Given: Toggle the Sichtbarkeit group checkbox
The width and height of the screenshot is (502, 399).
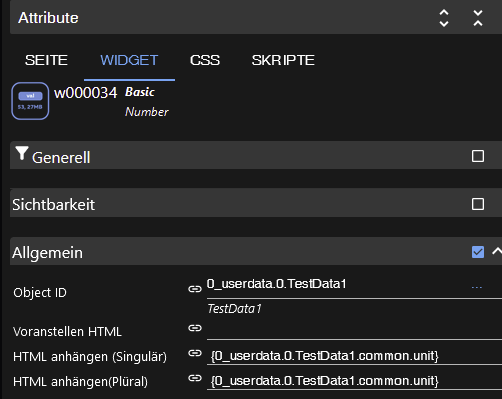Looking at the screenshot, I should 478,204.
